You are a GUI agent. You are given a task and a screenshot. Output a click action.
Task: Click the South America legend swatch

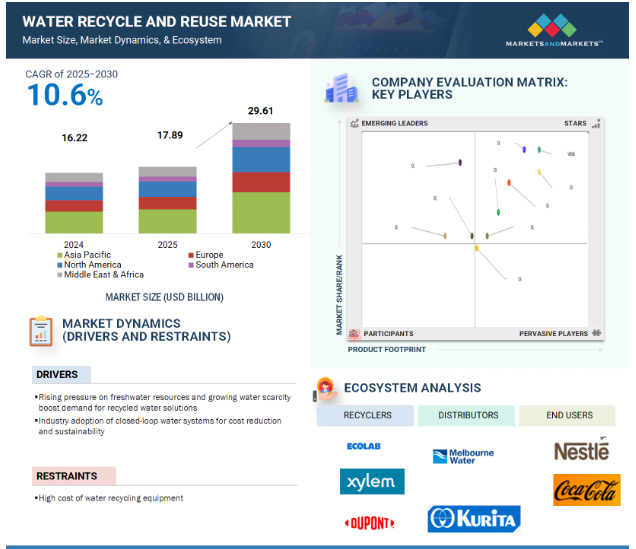[191, 265]
